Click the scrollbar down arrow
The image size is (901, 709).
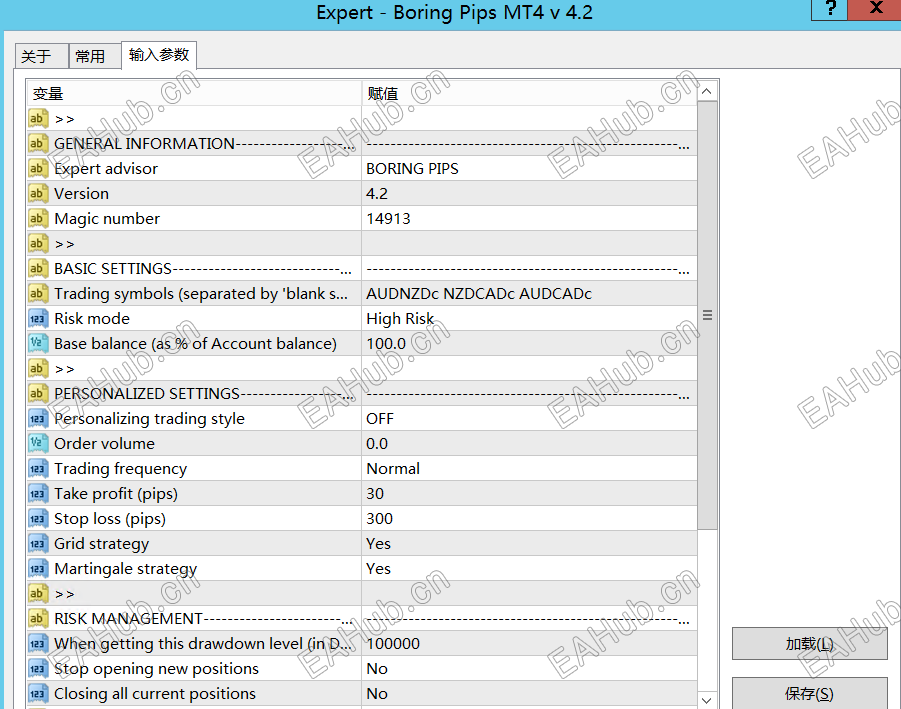point(707,700)
